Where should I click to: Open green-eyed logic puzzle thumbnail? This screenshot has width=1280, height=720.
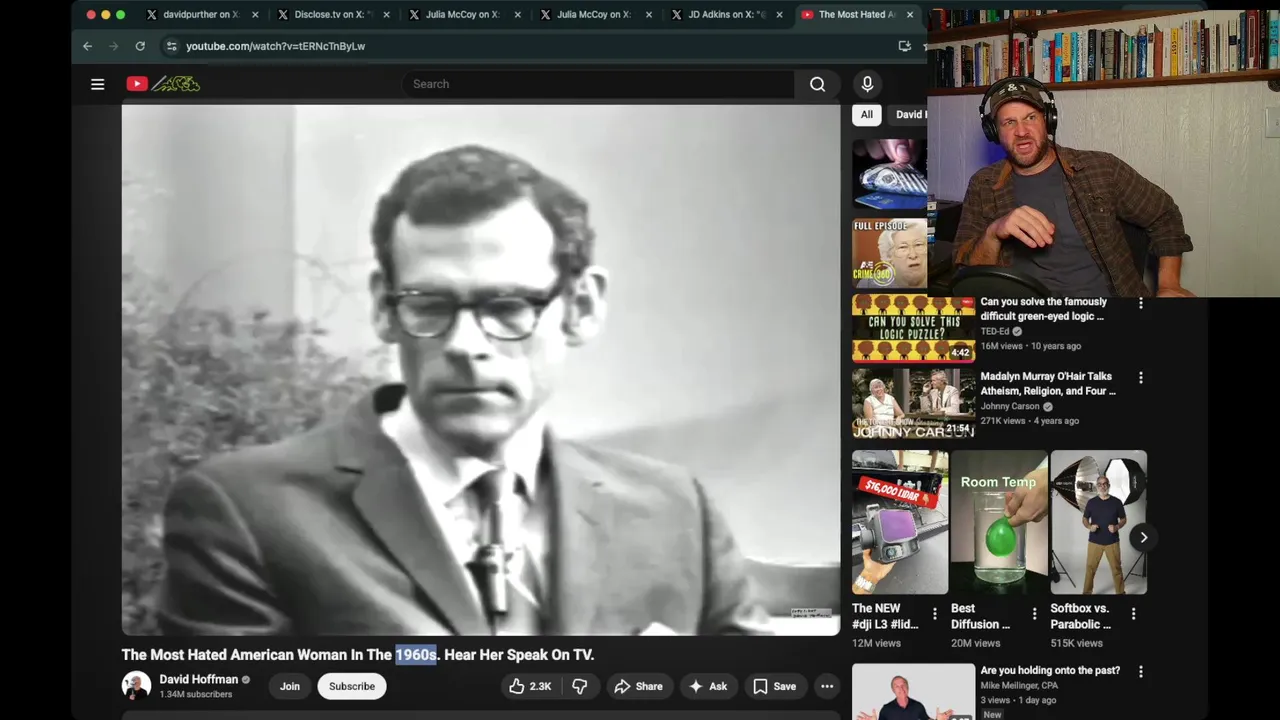(x=913, y=328)
